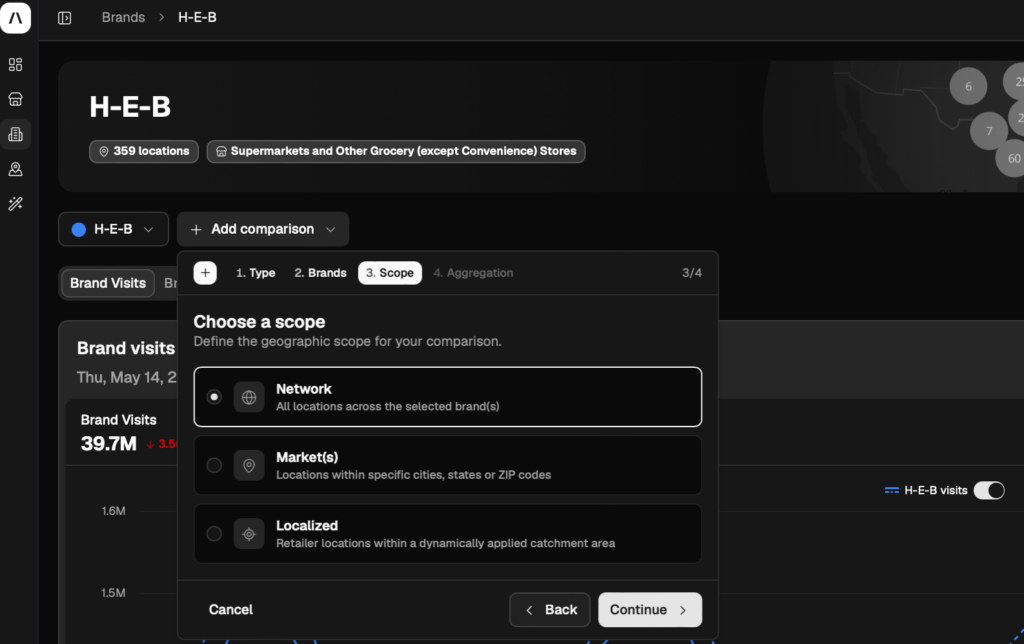Screen dimensions: 1024x644
Task: Click the plus icon in comparison wizard
Action: tap(205, 273)
